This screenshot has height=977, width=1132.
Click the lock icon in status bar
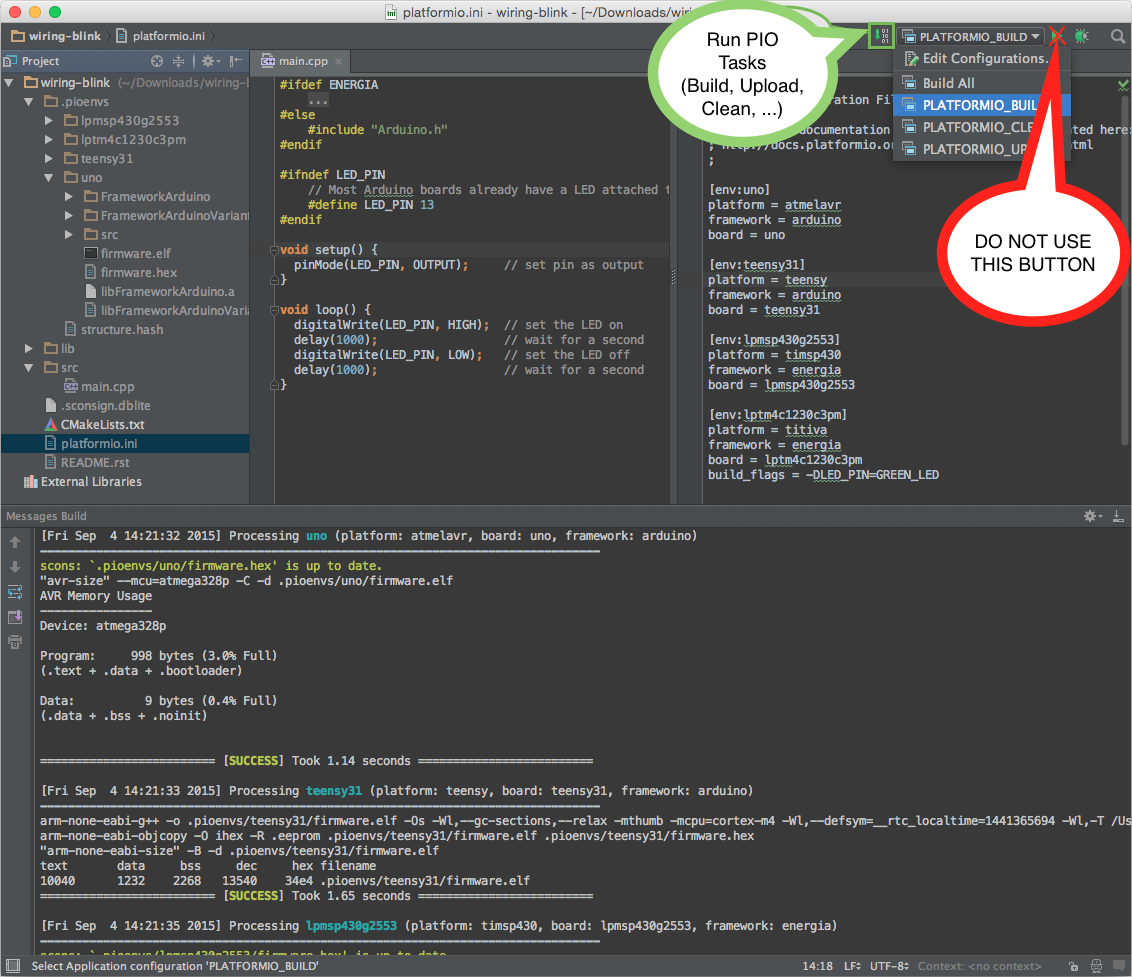(1074, 966)
